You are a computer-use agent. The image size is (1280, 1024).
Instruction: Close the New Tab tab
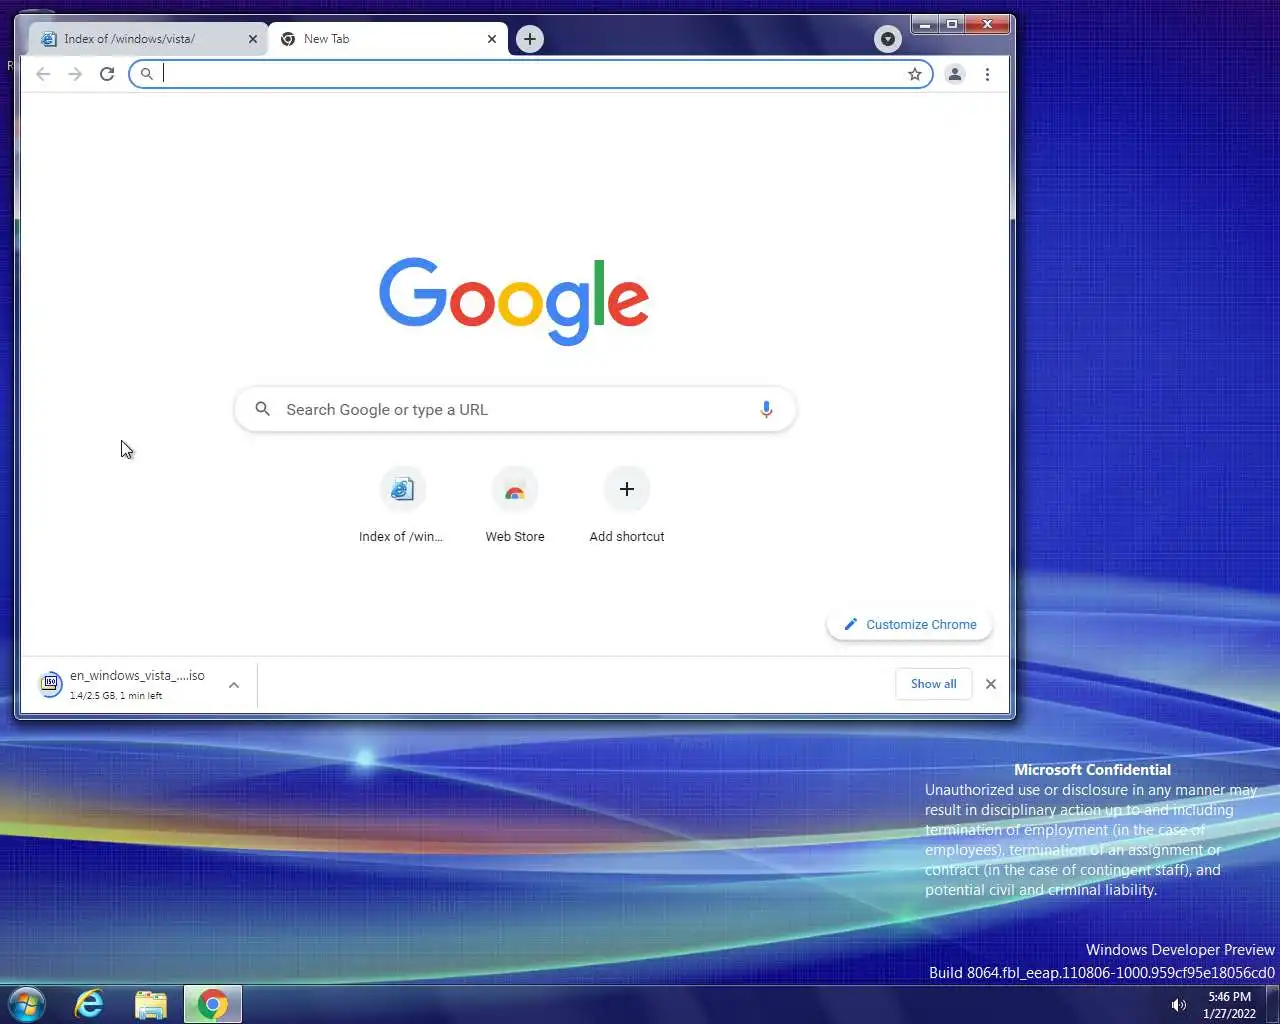[491, 39]
